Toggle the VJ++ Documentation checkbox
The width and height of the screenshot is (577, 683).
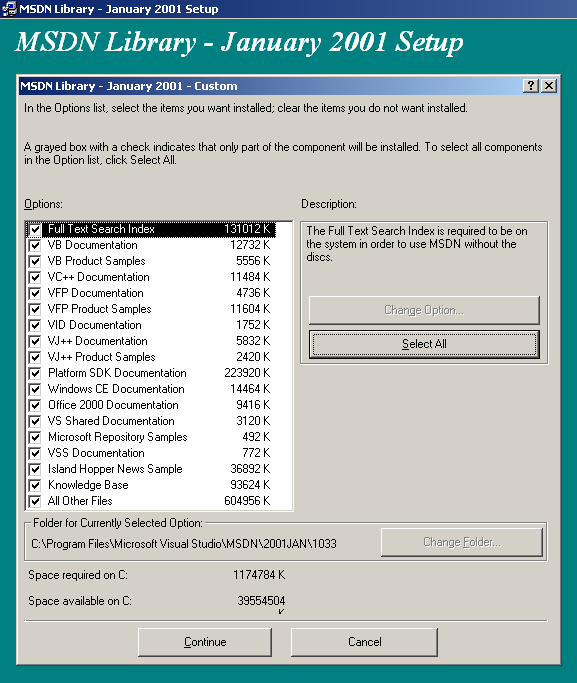click(x=35, y=341)
